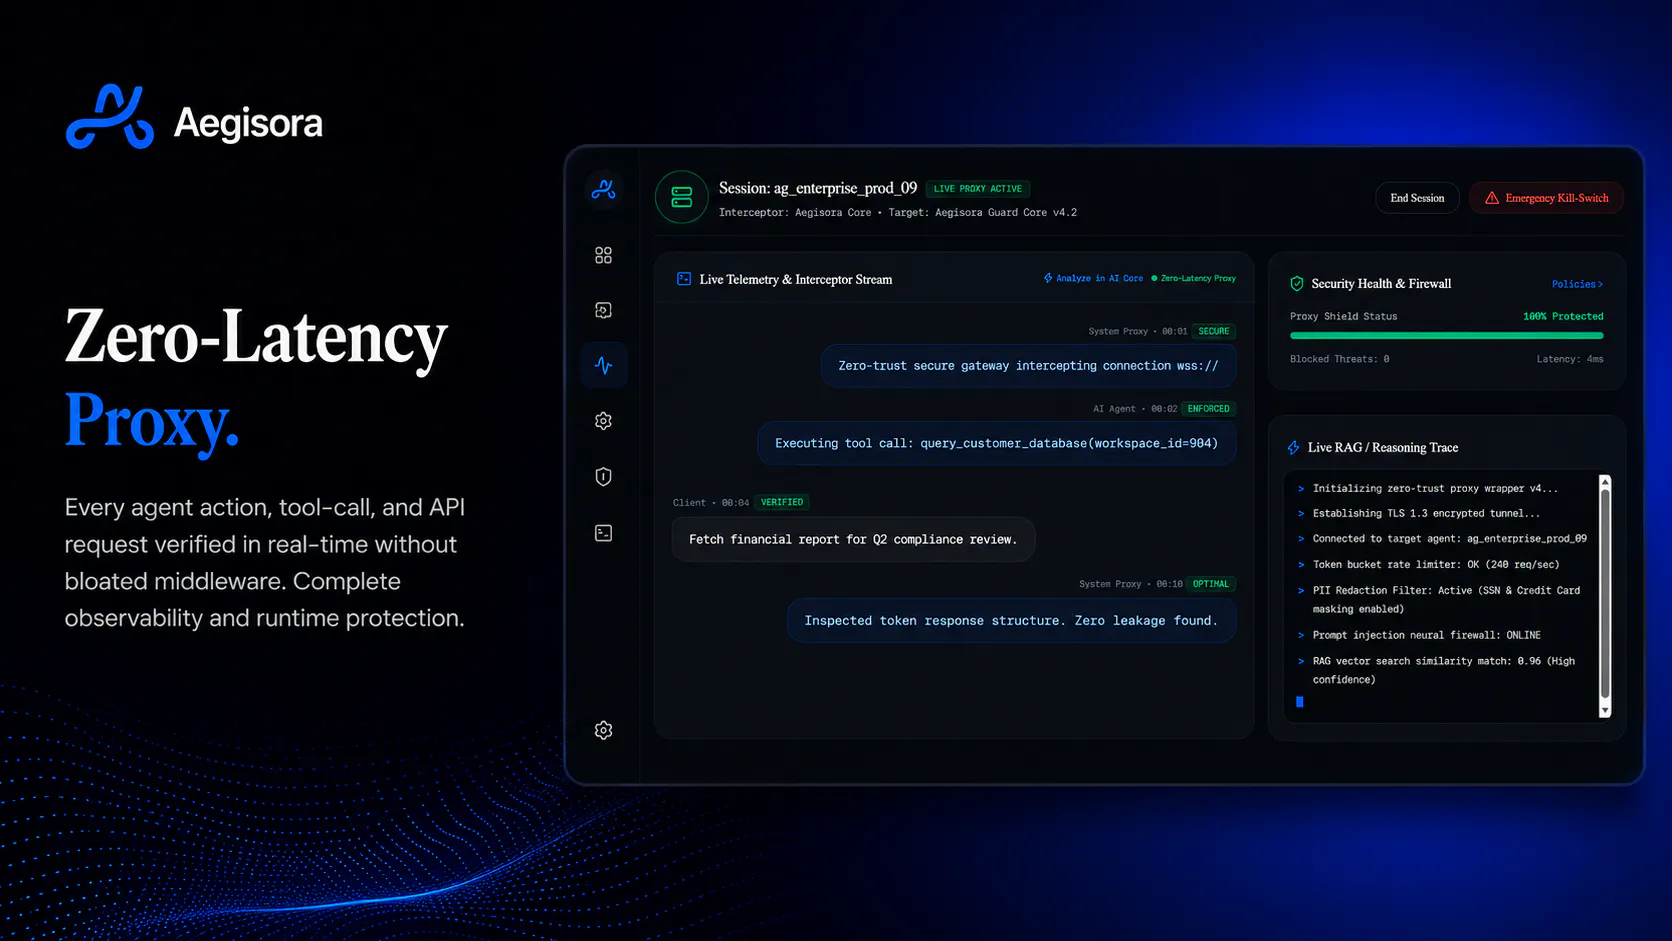Click the OPTIMAL badge on System Proxy message
The width and height of the screenshot is (1672, 941).
point(1211,584)
